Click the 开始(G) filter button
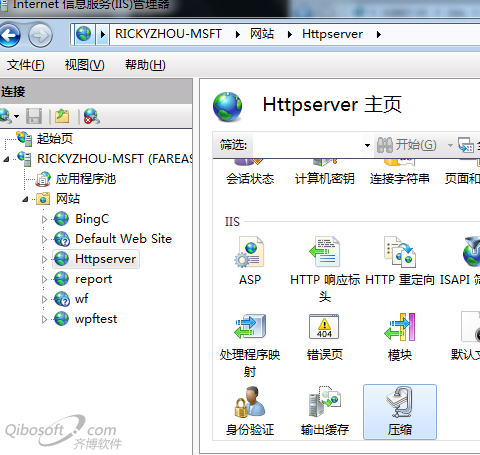The width and height of the screenshot is (480, 455). point(407,145)
